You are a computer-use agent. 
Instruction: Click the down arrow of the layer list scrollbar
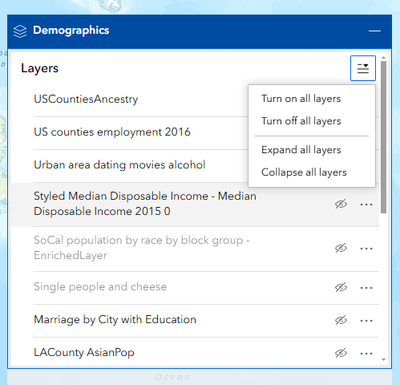pyautogui.click(x=384, y=360)
